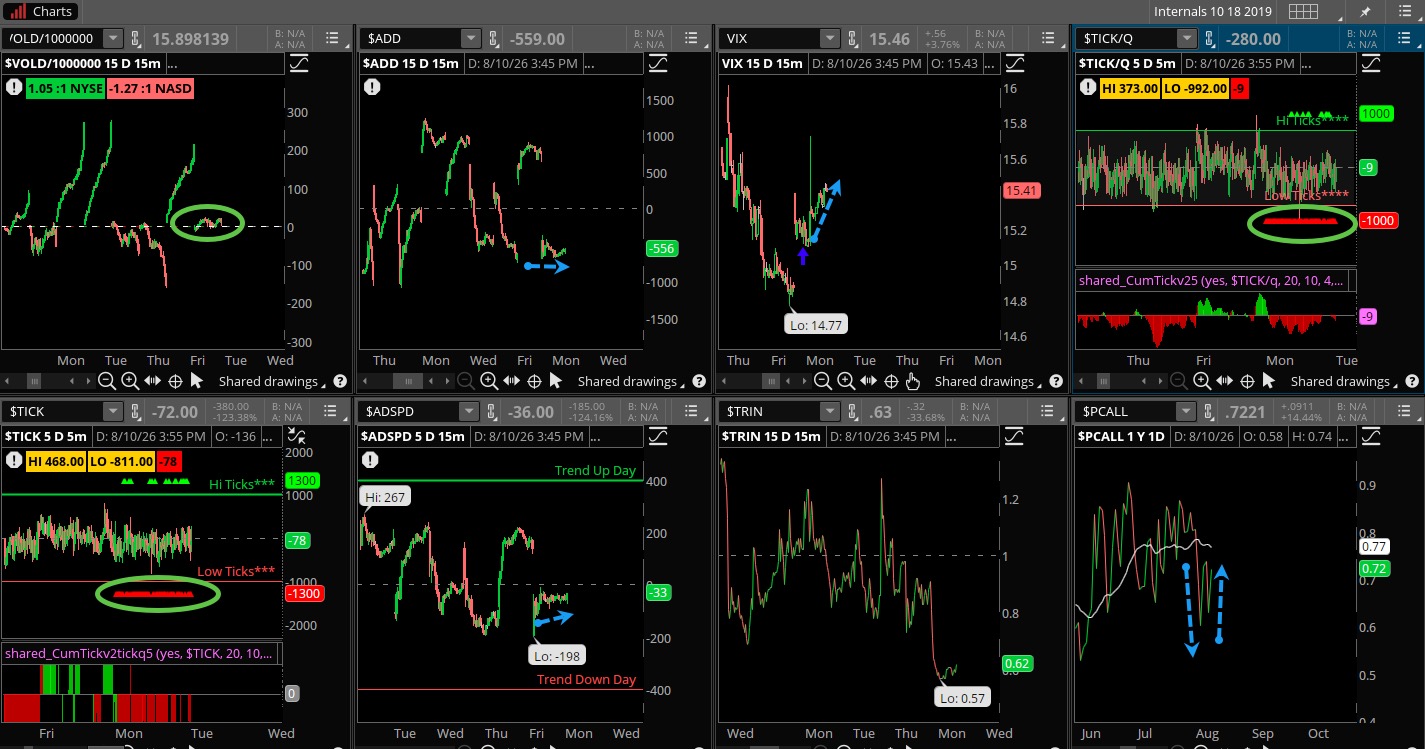Open Shared drawings dropdown under VIX chart
This screenshot has height=749, width=1425.
pyautogui.click(x=990, y=381)
